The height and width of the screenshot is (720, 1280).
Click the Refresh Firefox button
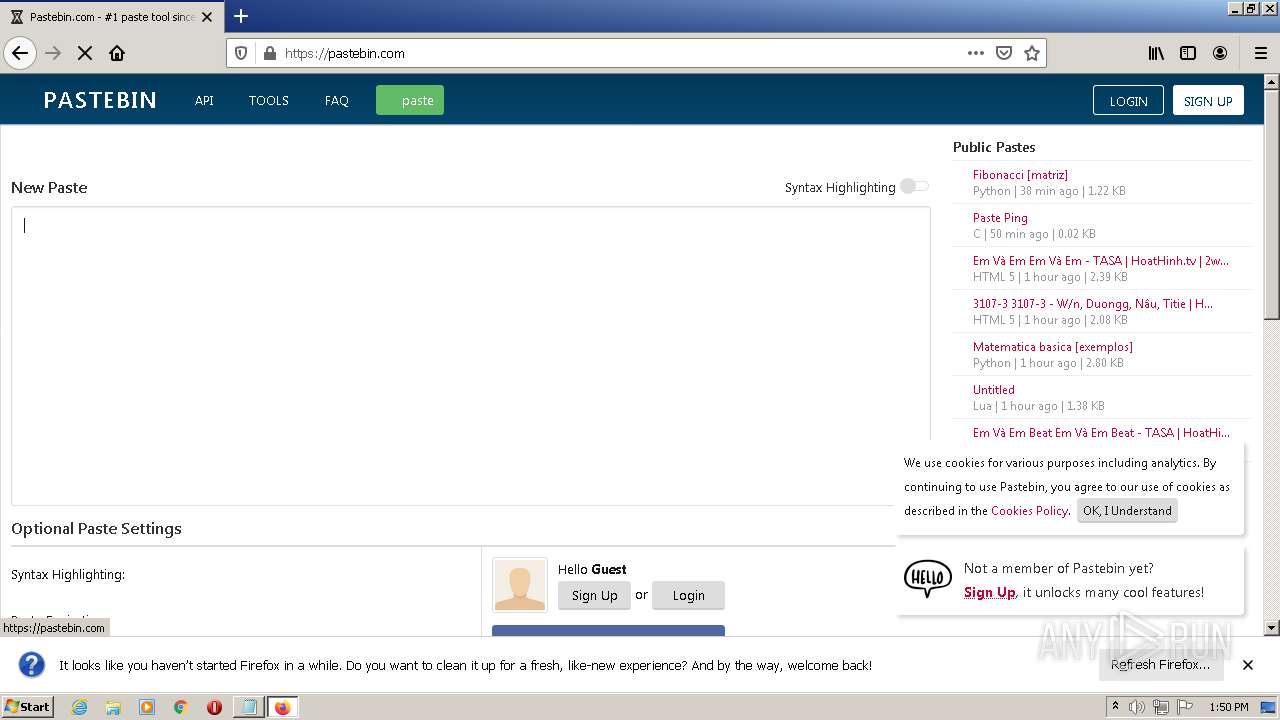coord(1160,664)
